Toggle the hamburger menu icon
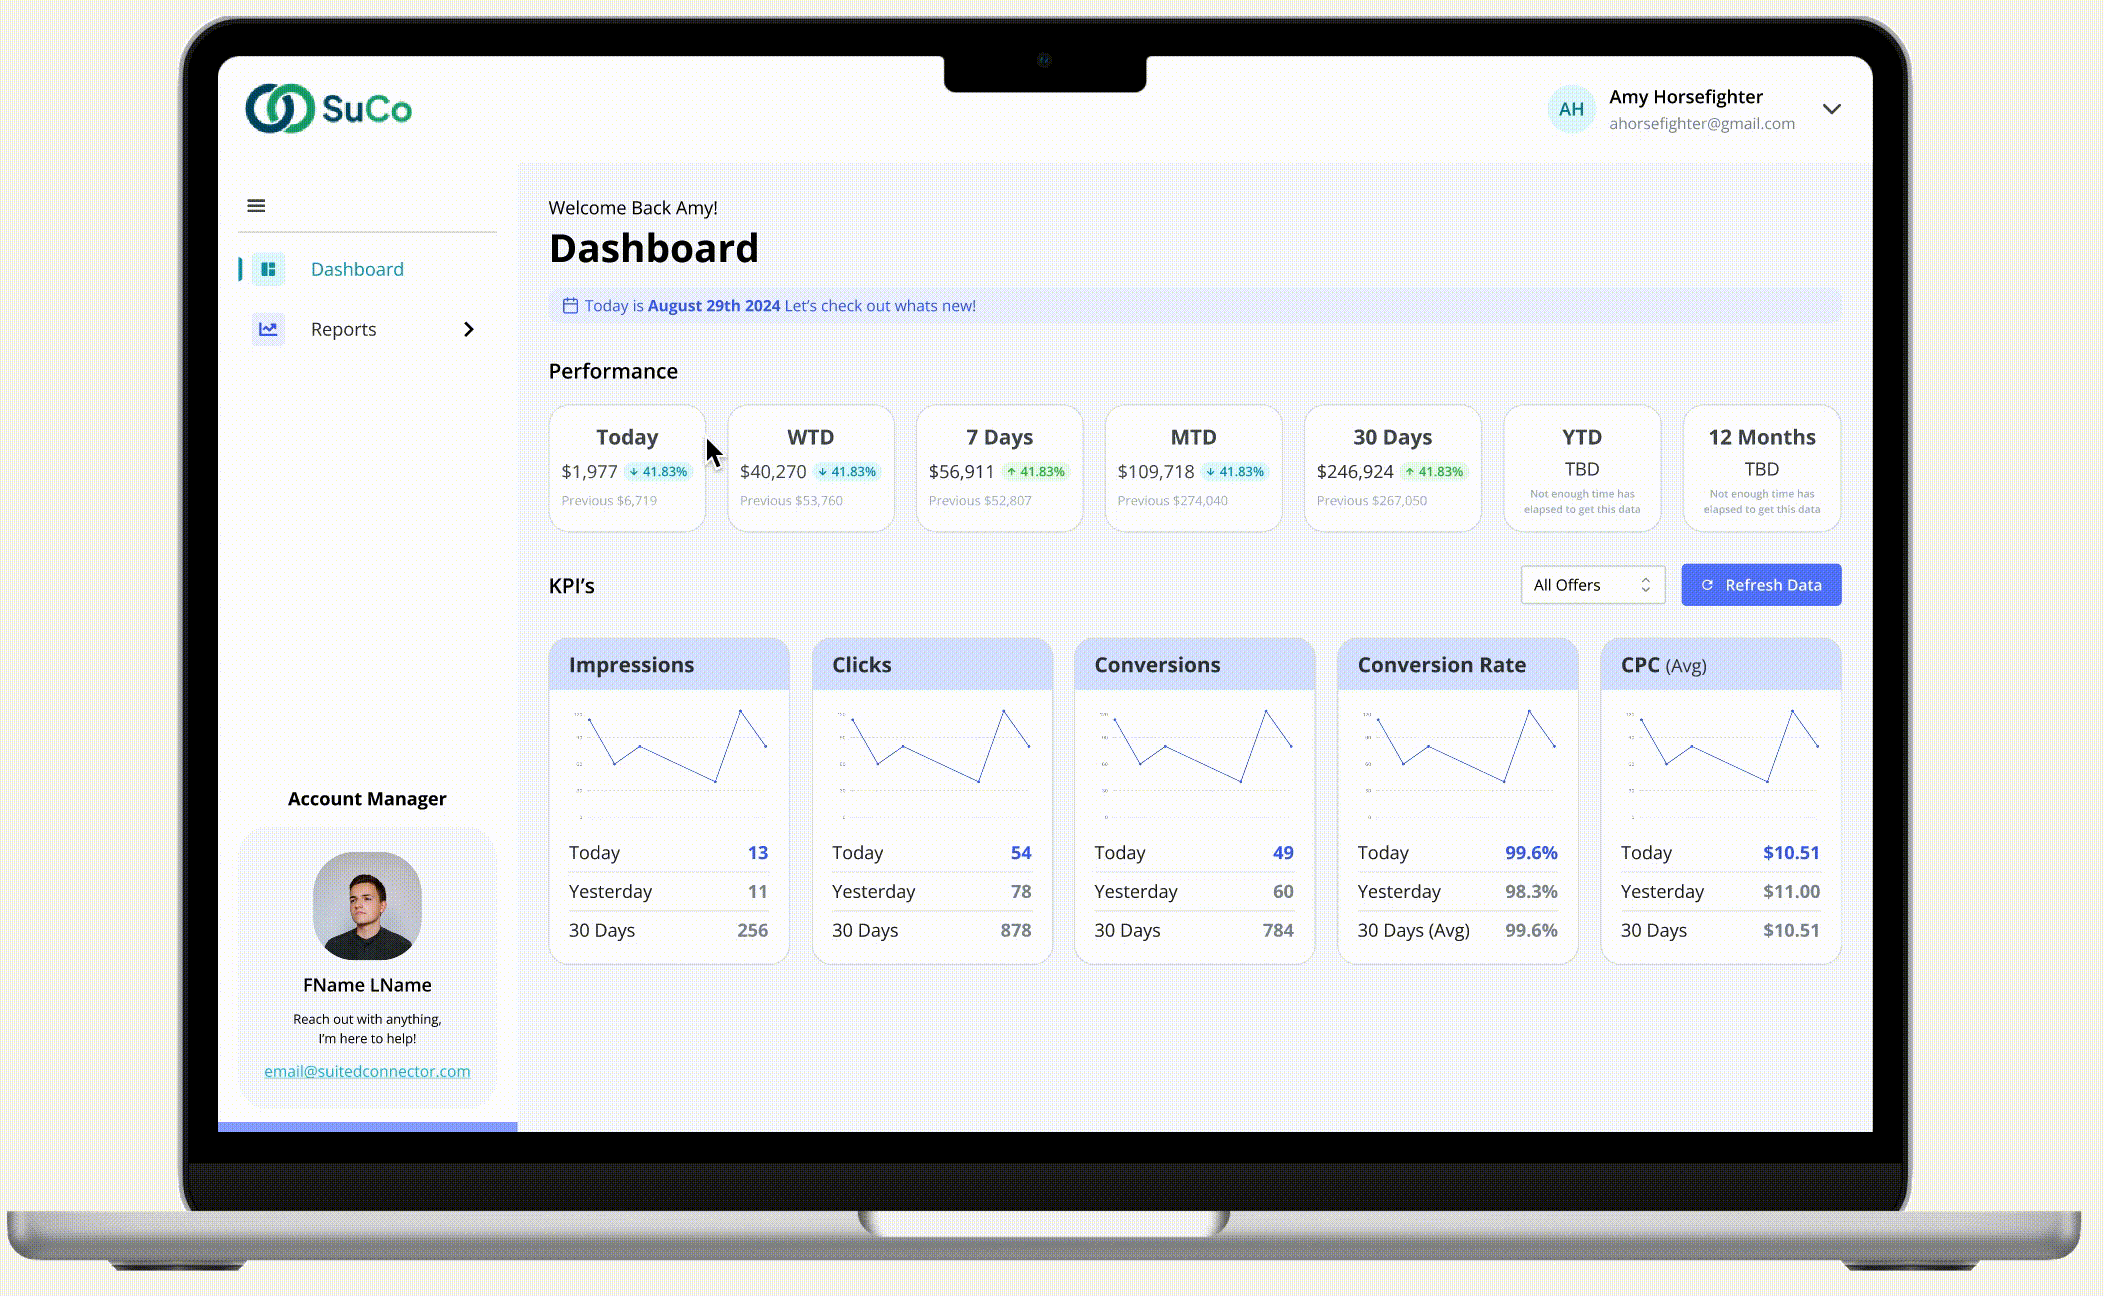The width and height of the screenshot is (2104, 1296). tap(256, 206)
